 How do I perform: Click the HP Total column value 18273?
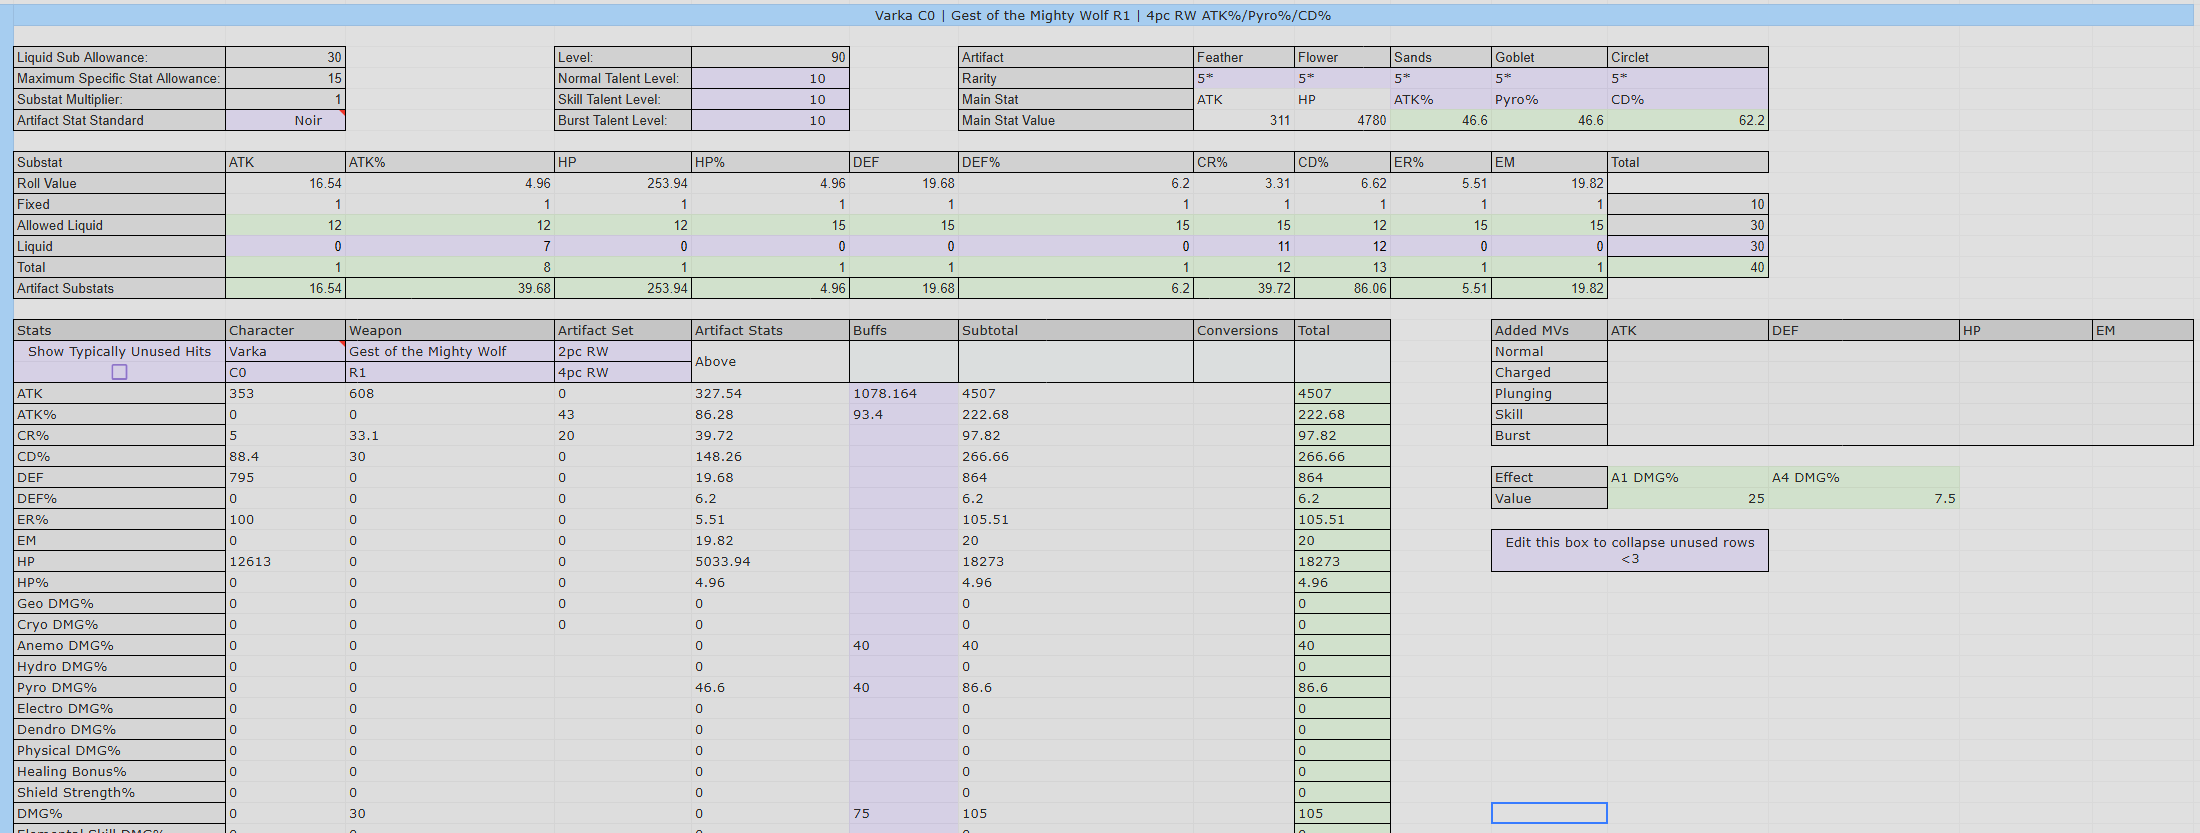coord(1342,561)
